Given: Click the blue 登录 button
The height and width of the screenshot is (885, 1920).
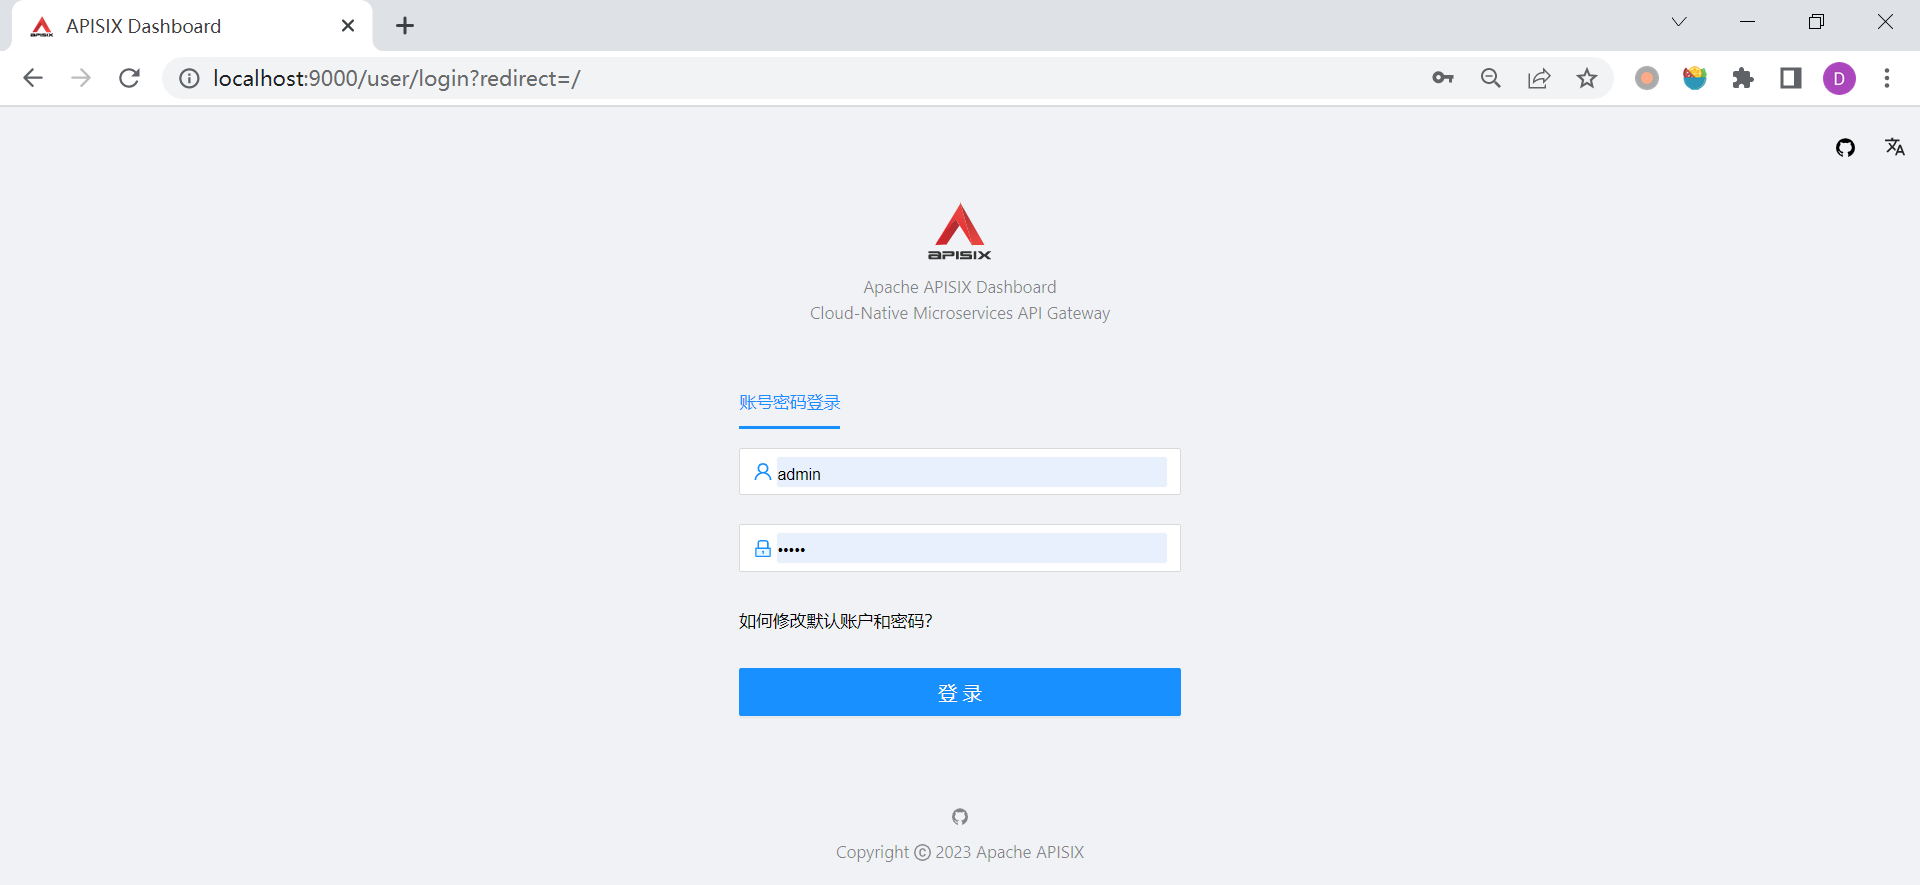Looking at the screenshot, I should click(x=960, y=692).
